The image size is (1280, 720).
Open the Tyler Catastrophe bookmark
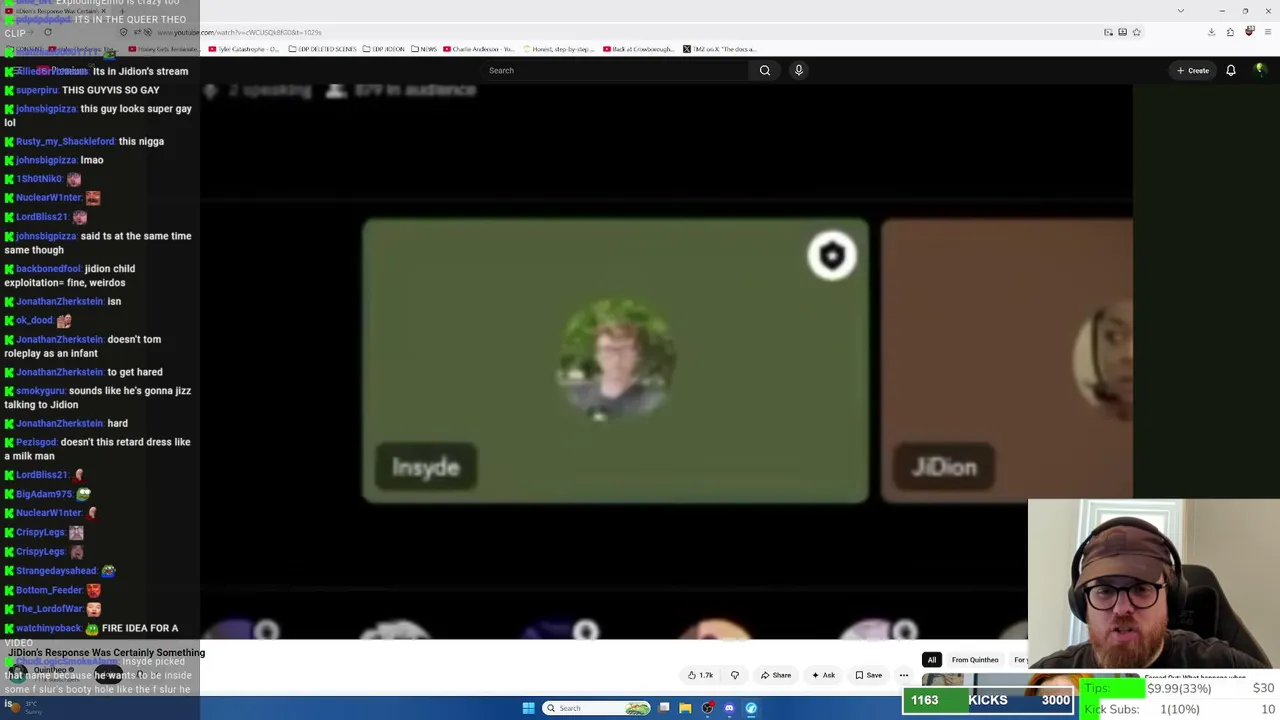click(x=244, y=49)
